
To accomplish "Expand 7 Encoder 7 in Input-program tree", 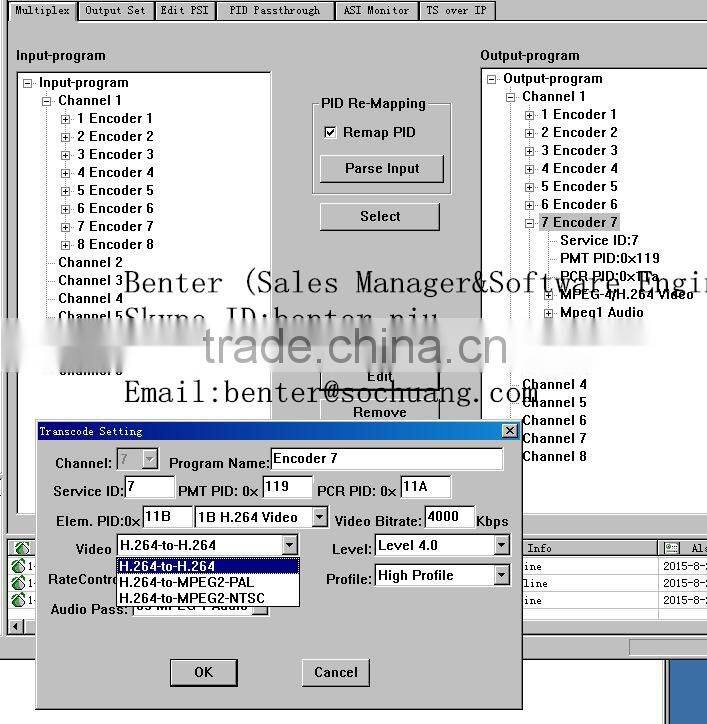I will 66,227.
